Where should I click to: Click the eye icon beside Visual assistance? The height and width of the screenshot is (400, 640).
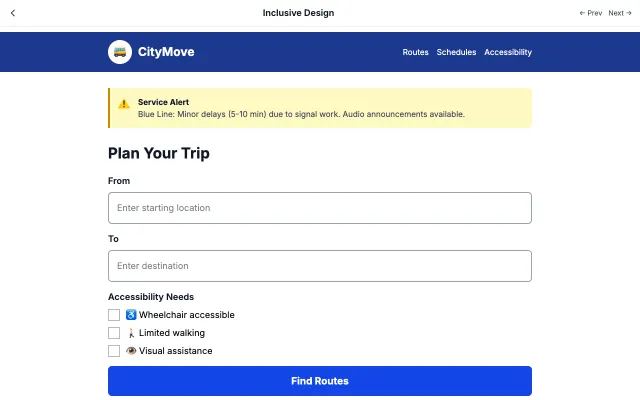(x=131, y=351)
